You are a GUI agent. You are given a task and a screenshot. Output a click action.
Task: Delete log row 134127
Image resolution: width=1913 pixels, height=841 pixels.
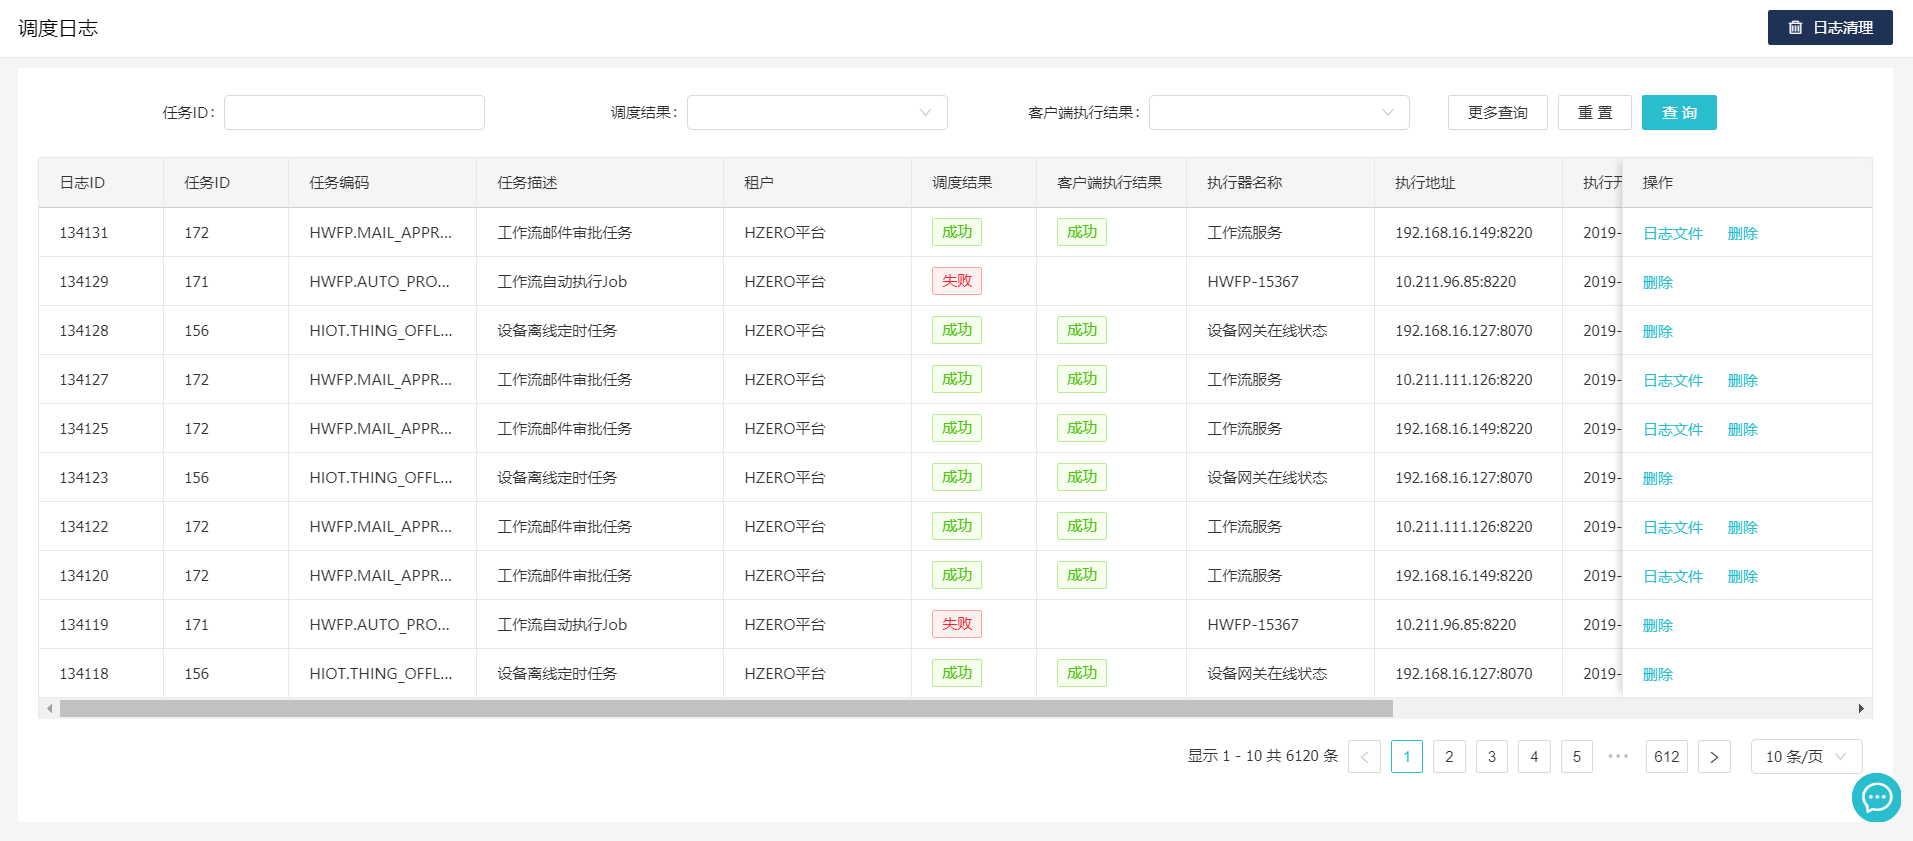(1742, 380)
